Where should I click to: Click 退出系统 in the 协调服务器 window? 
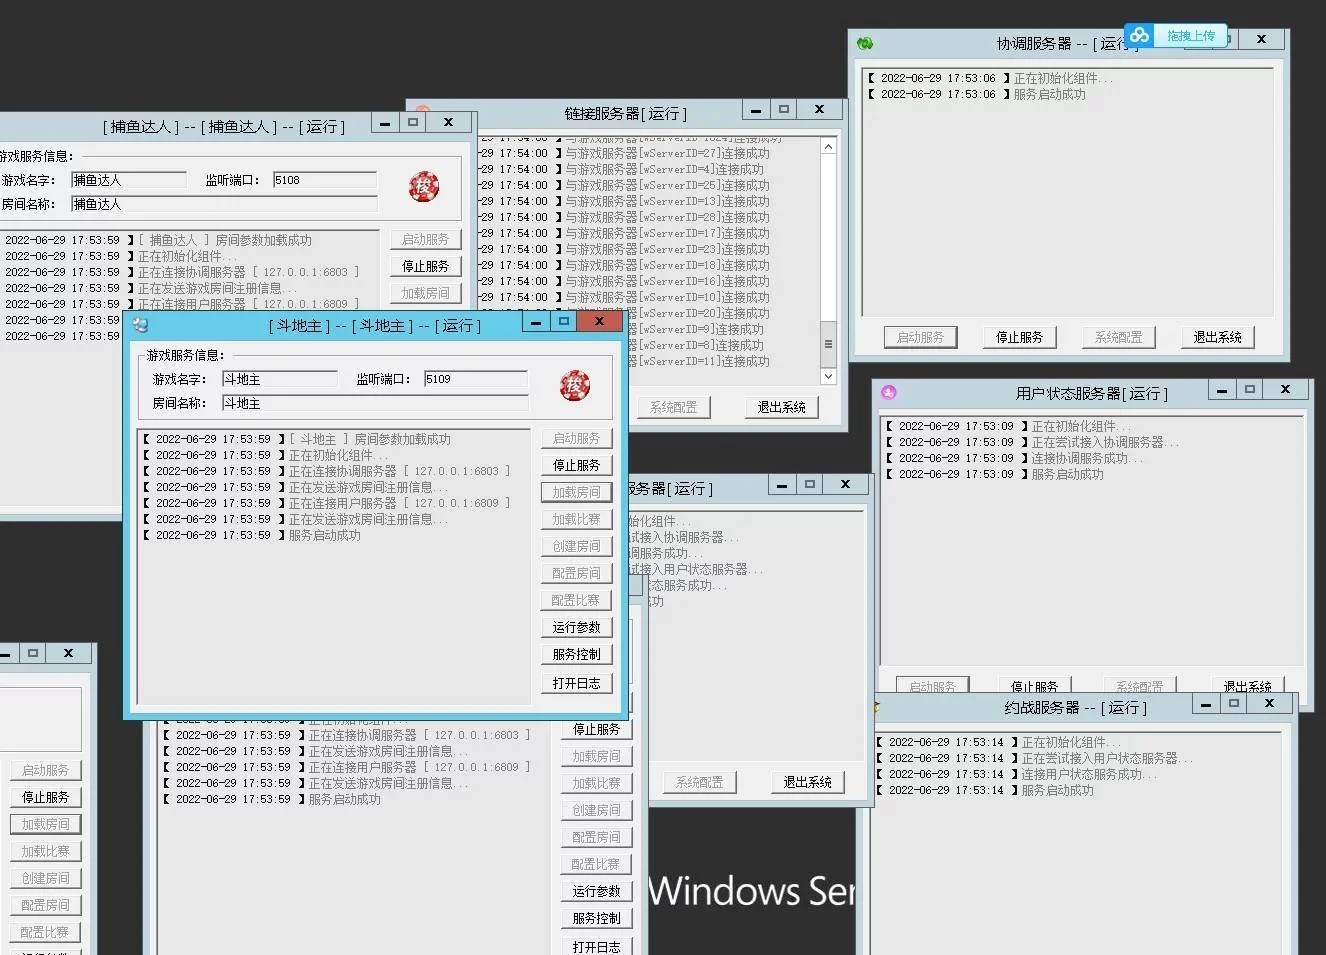click(1217, 337)
